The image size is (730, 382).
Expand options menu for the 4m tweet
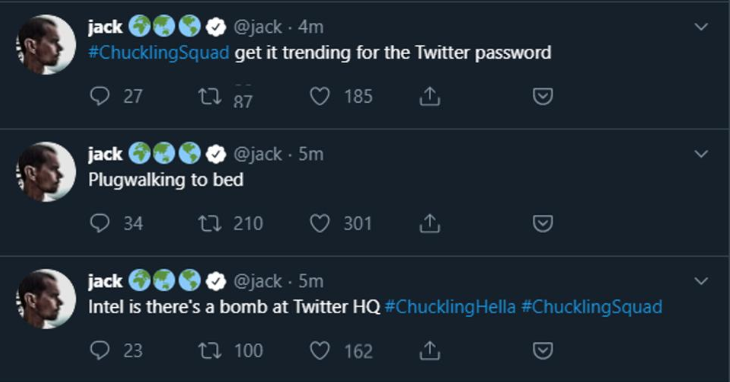(701, 27)
